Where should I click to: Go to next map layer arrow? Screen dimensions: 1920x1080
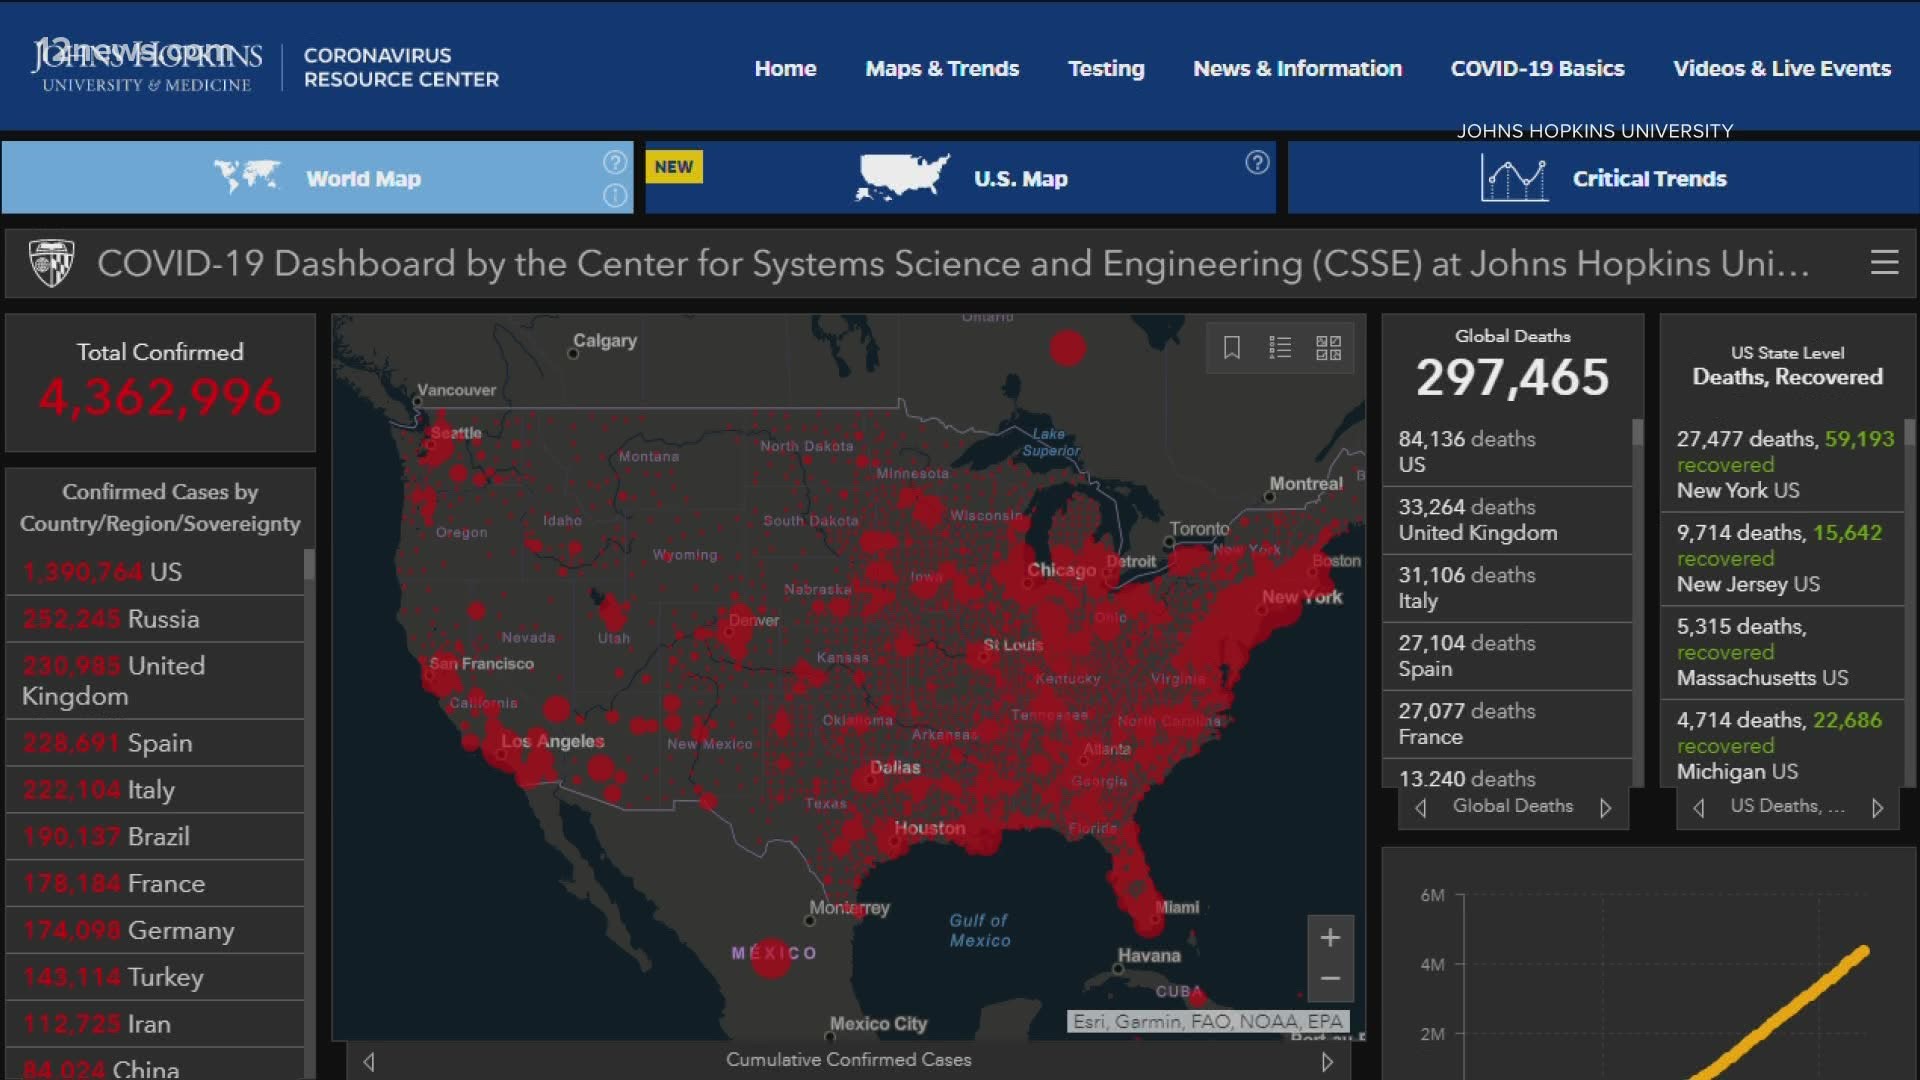coord(1327,1061)
